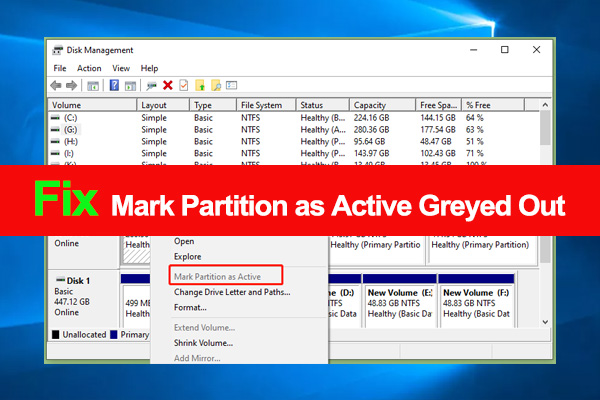Click the folder with green arrow icon

pyautogui.click(x=200, y=85)
